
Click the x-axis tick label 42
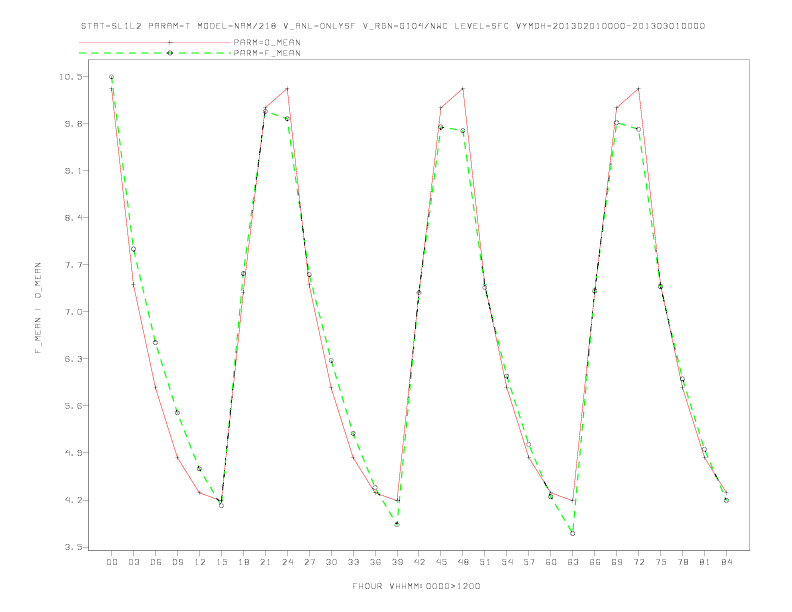pyautogui.click(x=419, y=562)
